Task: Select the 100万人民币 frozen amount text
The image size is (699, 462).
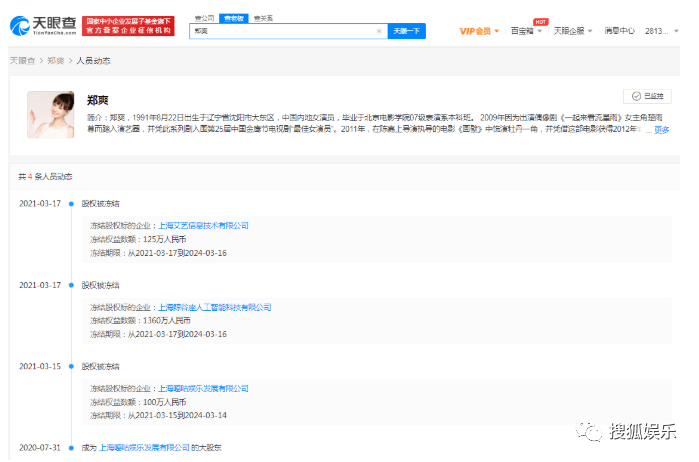Action: 164,402
